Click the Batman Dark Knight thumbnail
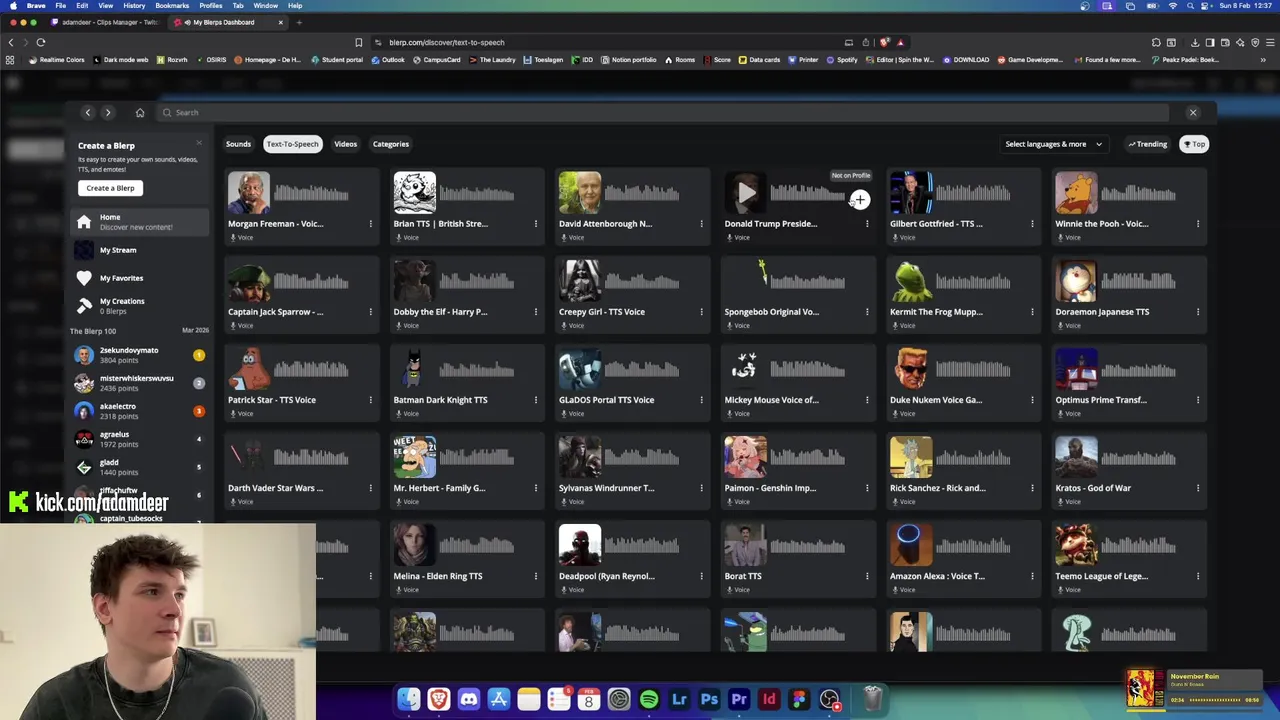1280x720 pixels. (414, 369)
